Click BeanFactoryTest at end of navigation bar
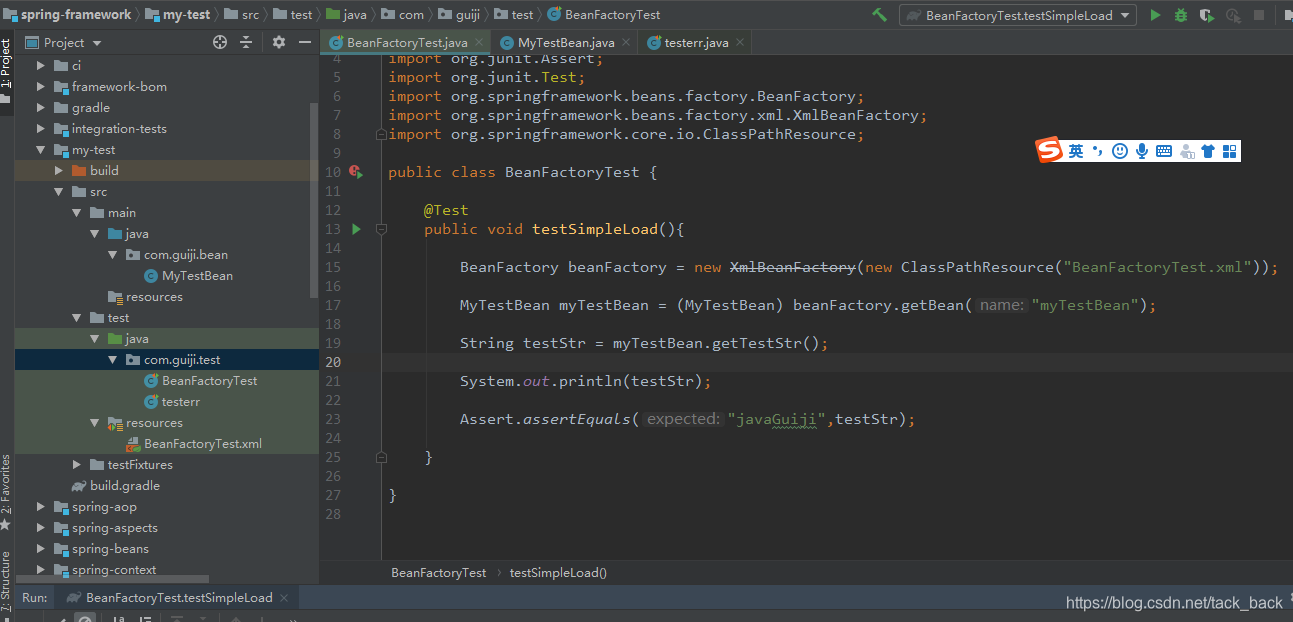This screenshot has width=1293, height=622. (x=604, y=15)
